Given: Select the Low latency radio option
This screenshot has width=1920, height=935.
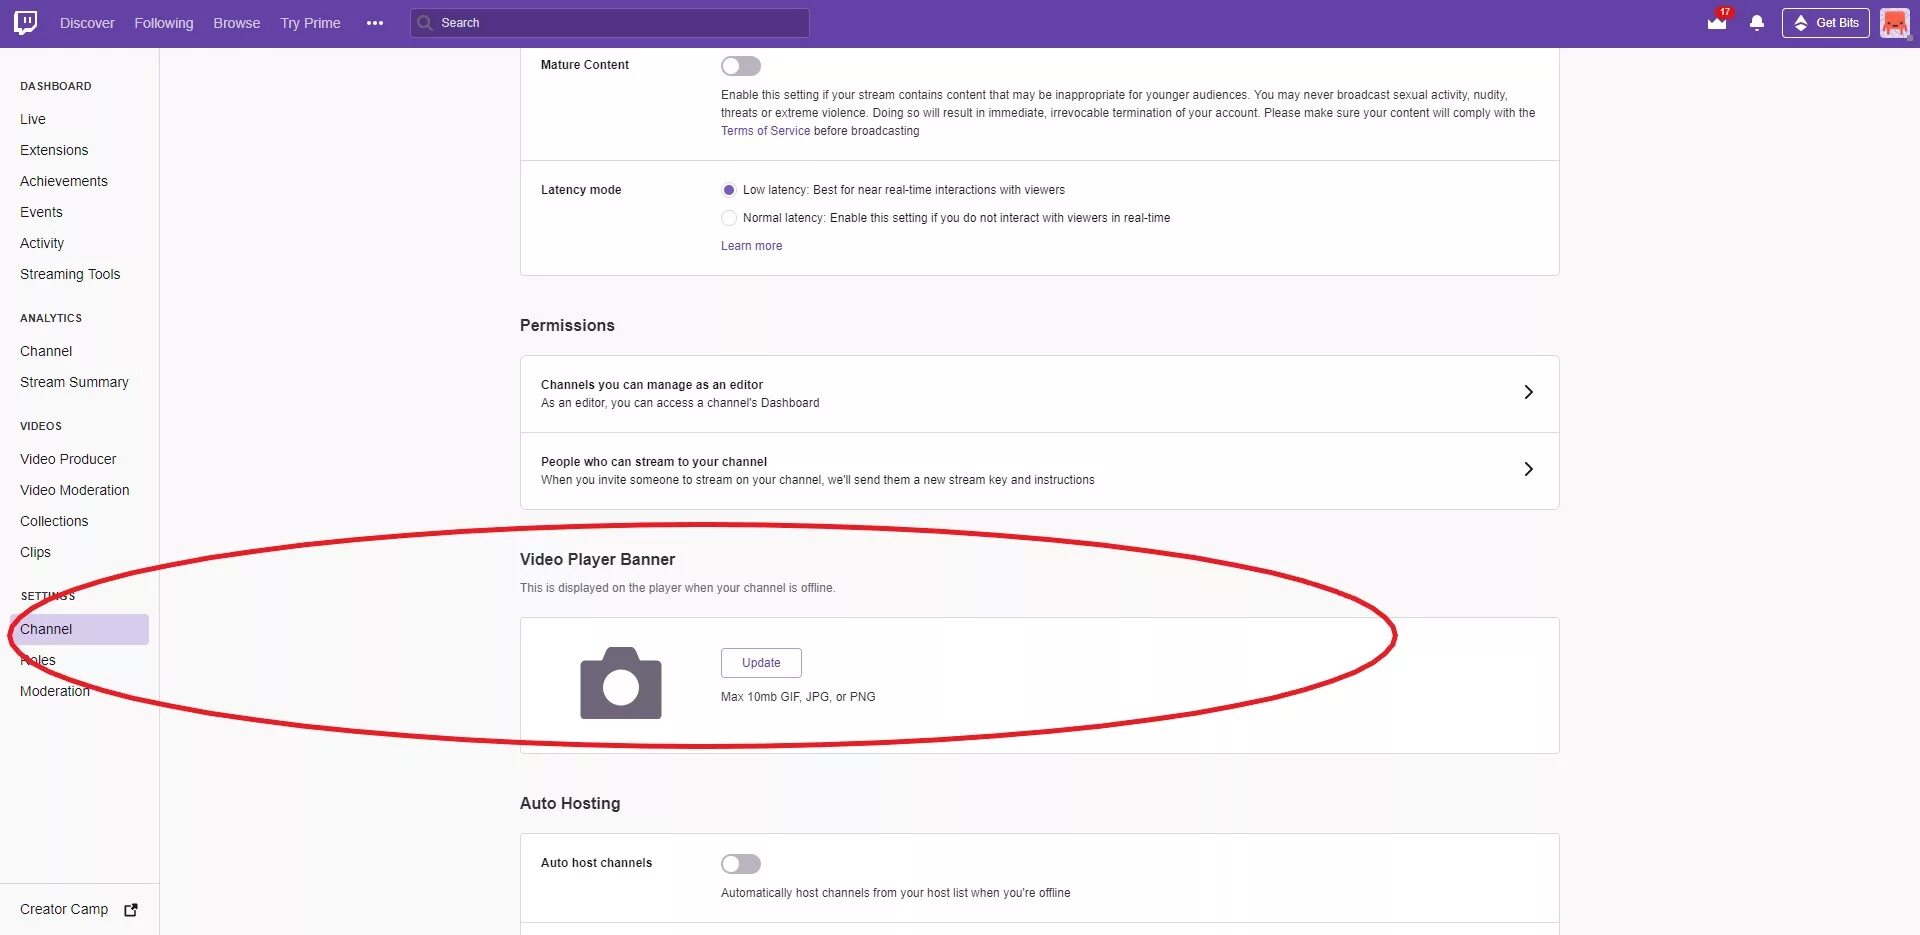Looking at the screenshot, I should (729, 190).
